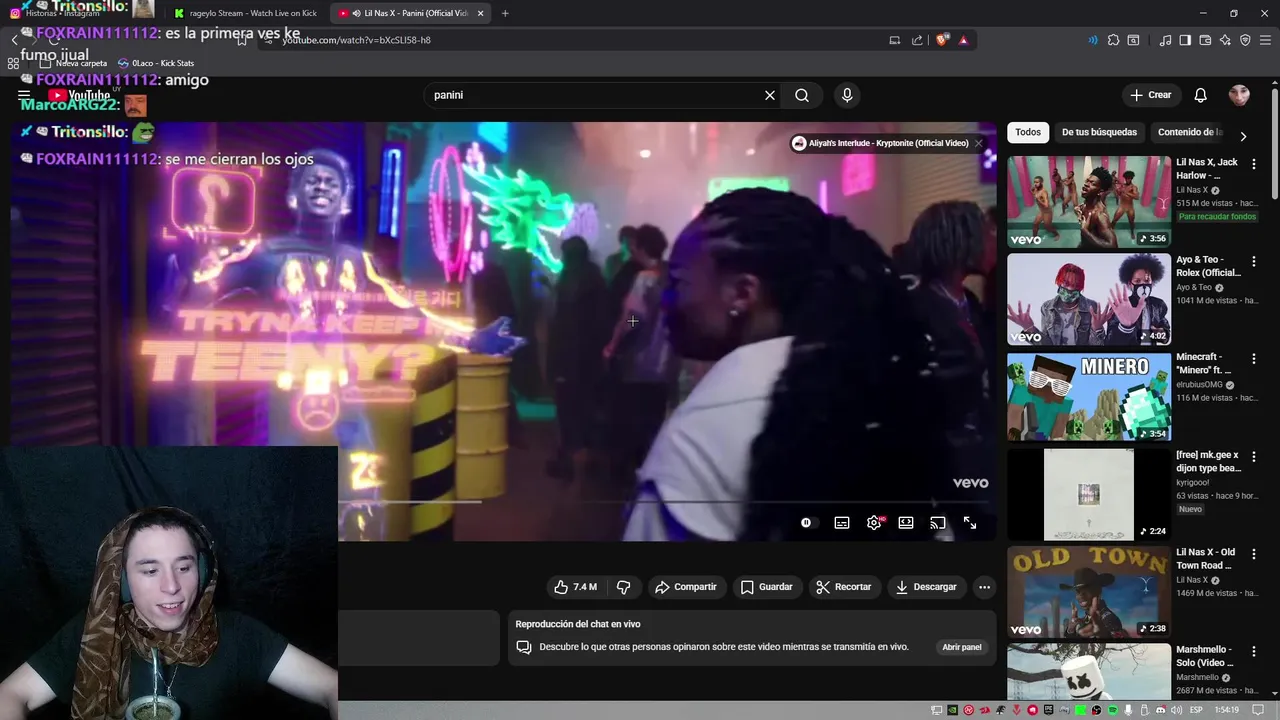Open options for the Minecraft Minero video
This screenshot has width=1280, height=720.
(1254, 358)
